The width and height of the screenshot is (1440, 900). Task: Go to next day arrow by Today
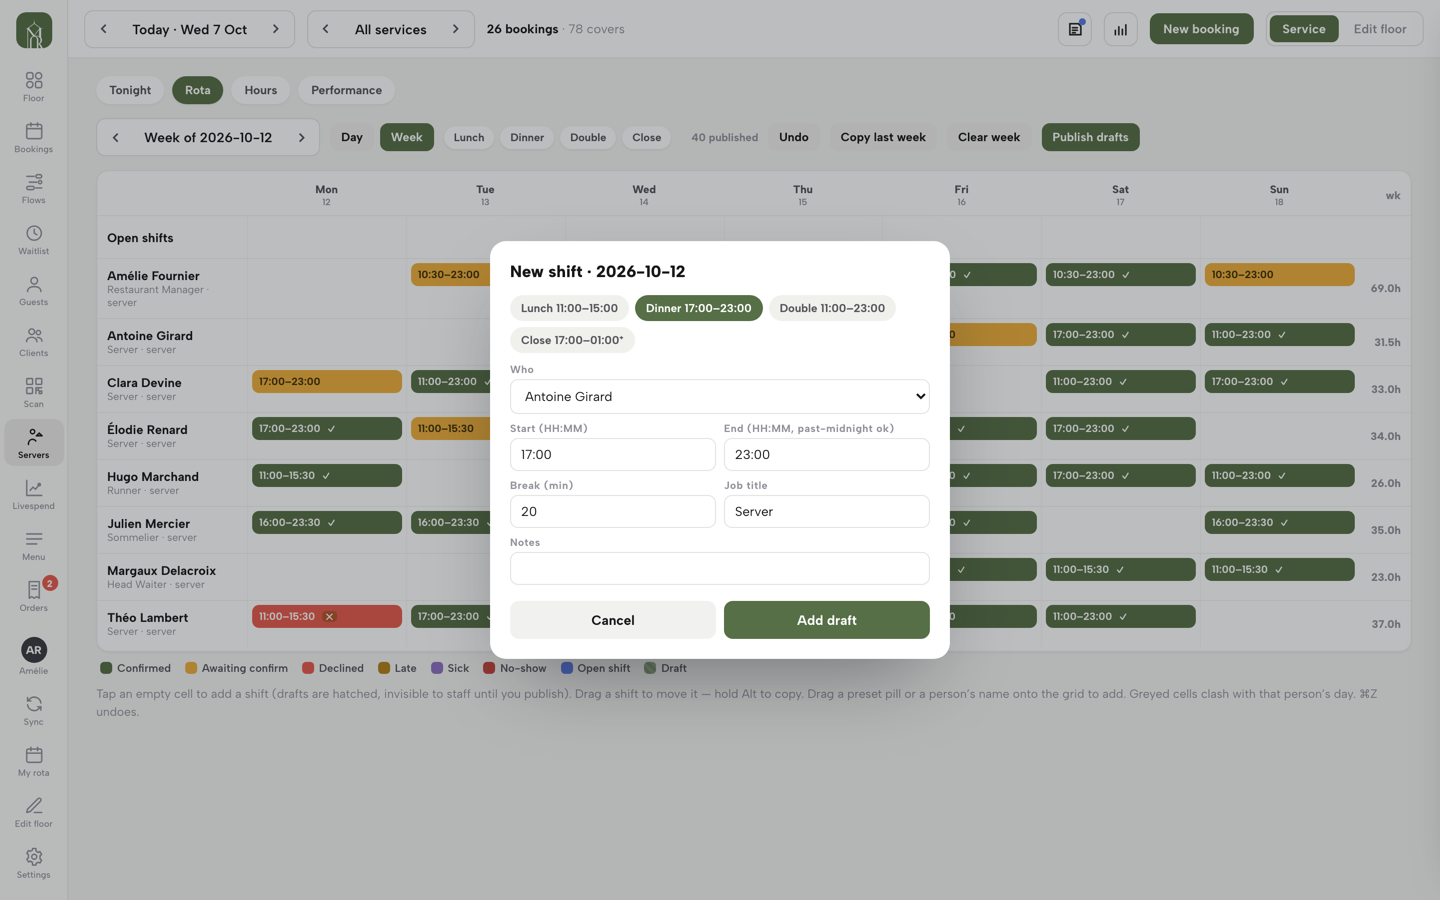click(276, 29)
